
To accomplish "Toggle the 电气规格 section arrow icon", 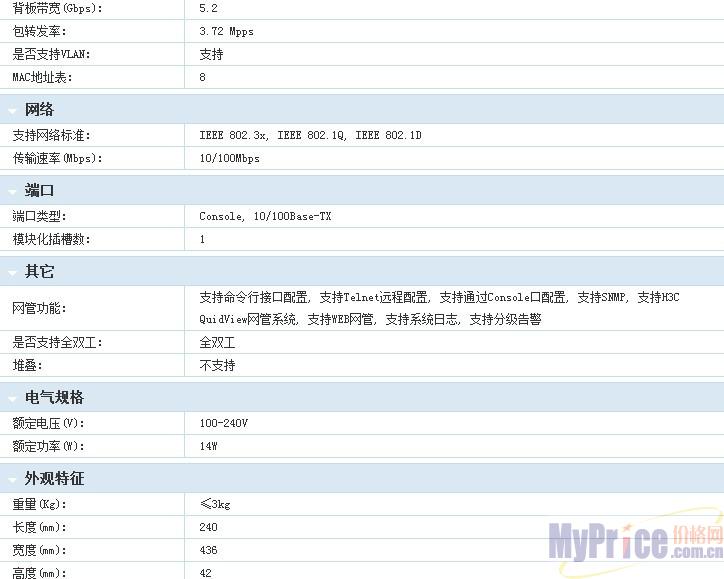I will (x=12, y=399).
